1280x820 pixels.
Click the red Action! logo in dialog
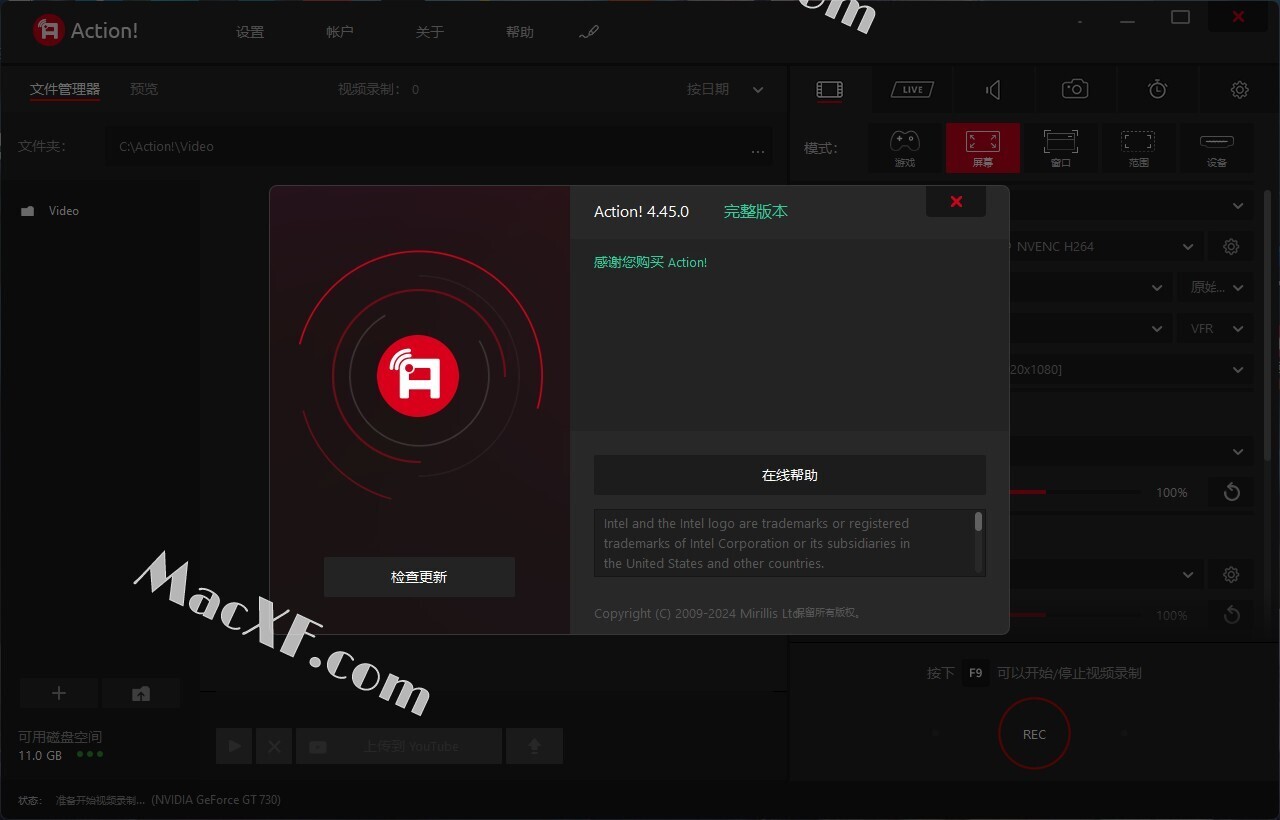[x=418, y=377]
